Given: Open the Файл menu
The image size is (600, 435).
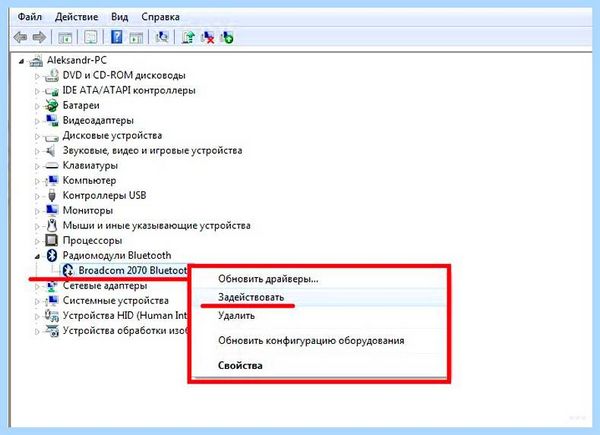Looking at the screenshot, I should [30, 17].
